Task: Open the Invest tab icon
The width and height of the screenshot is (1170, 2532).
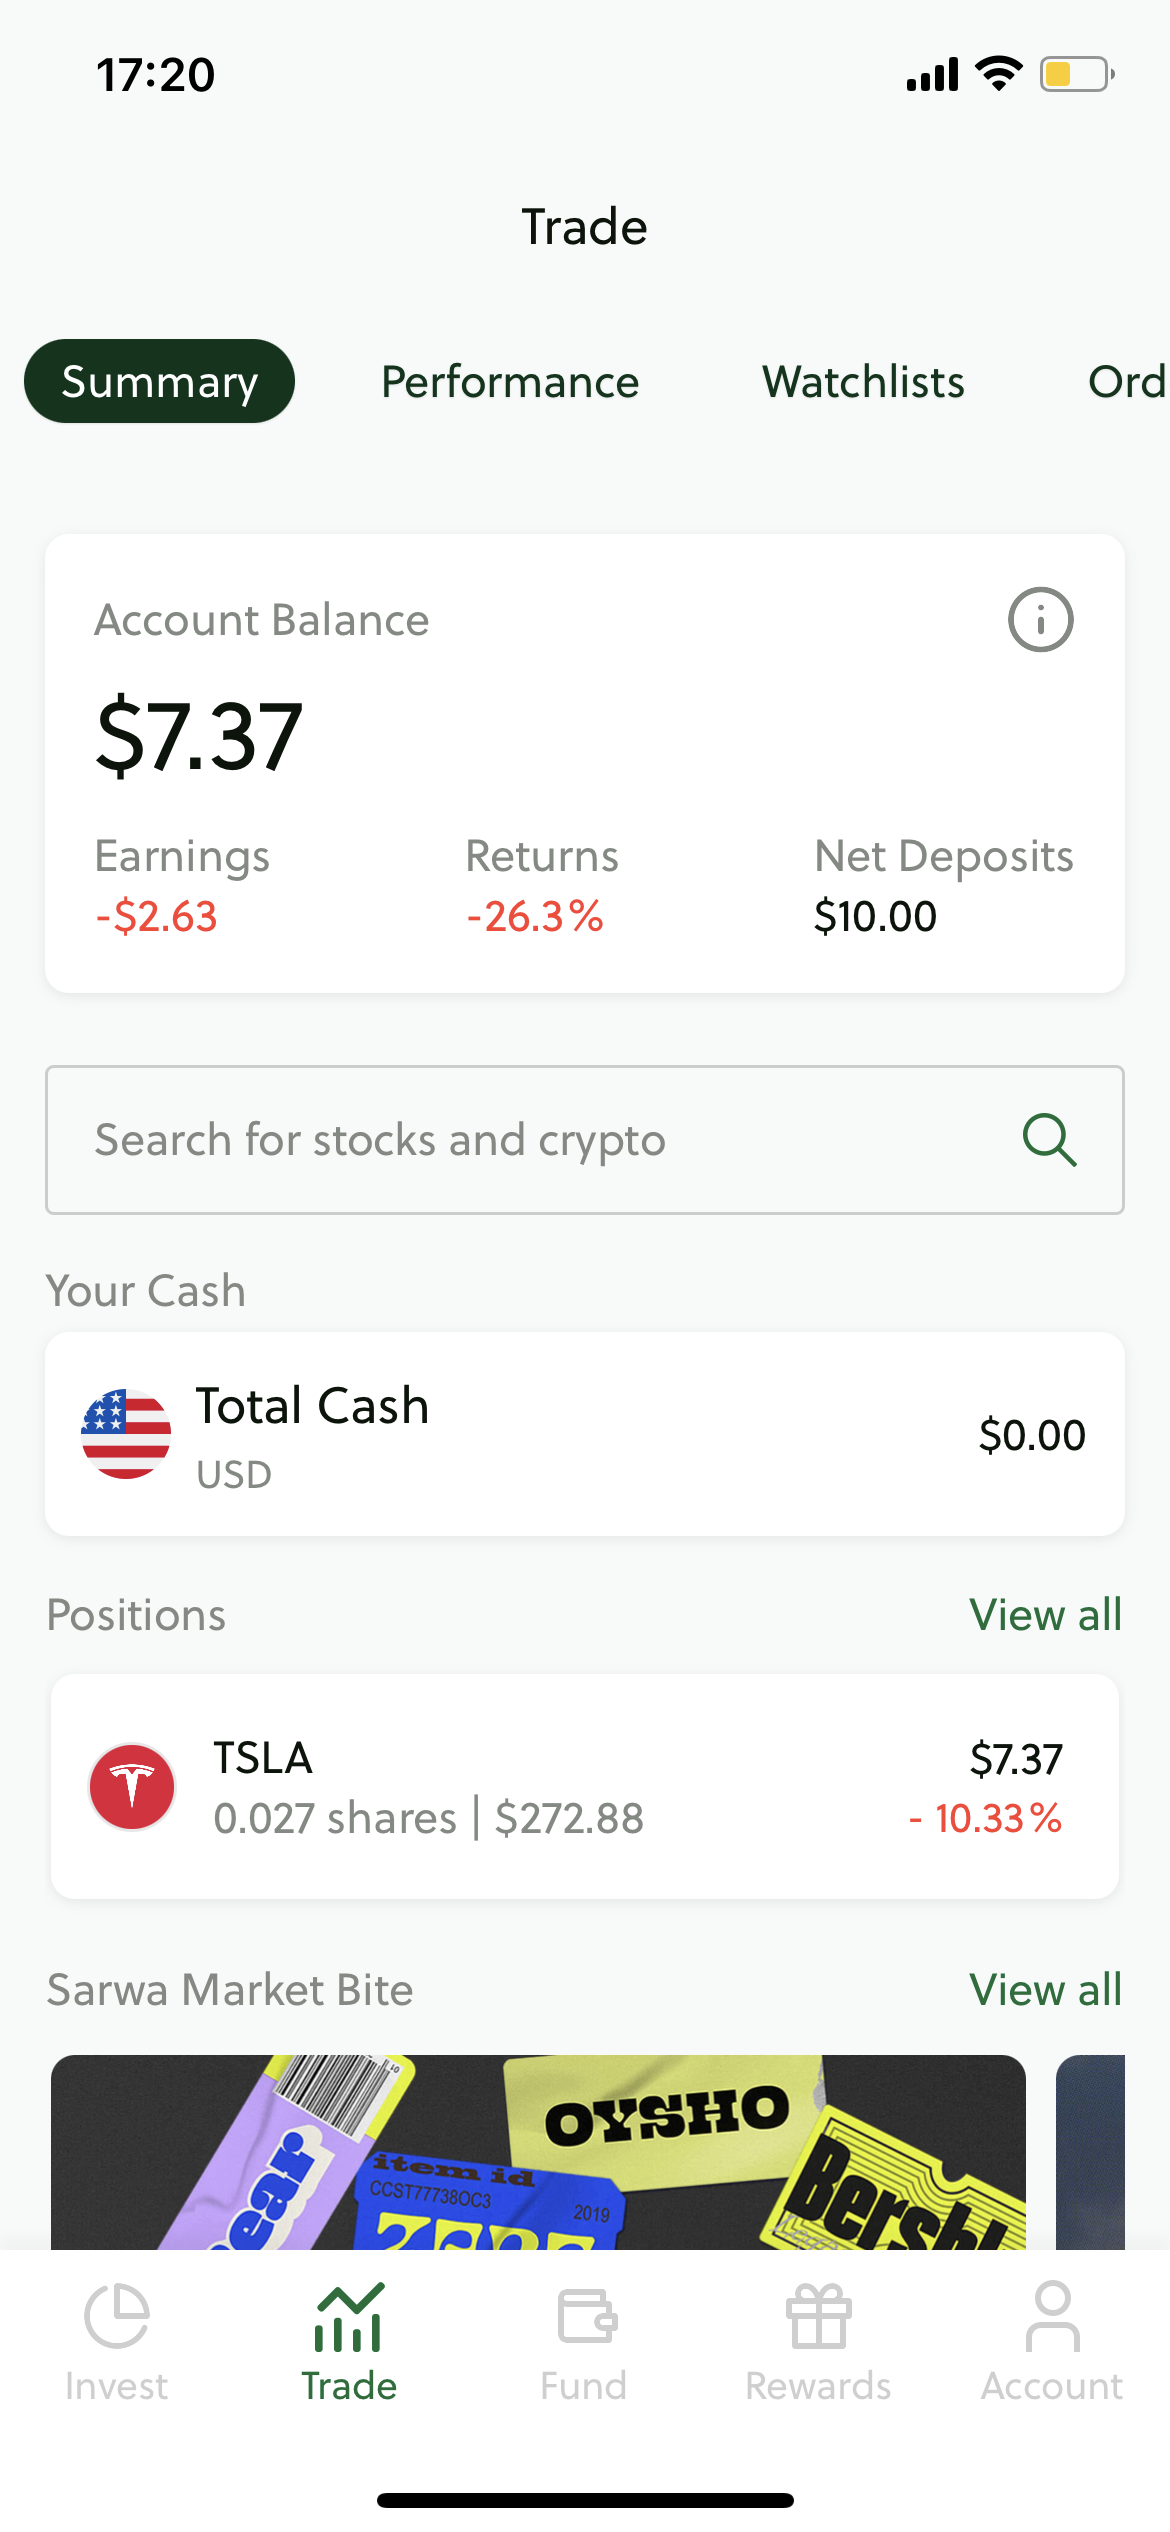Action: coord(117,2315)
